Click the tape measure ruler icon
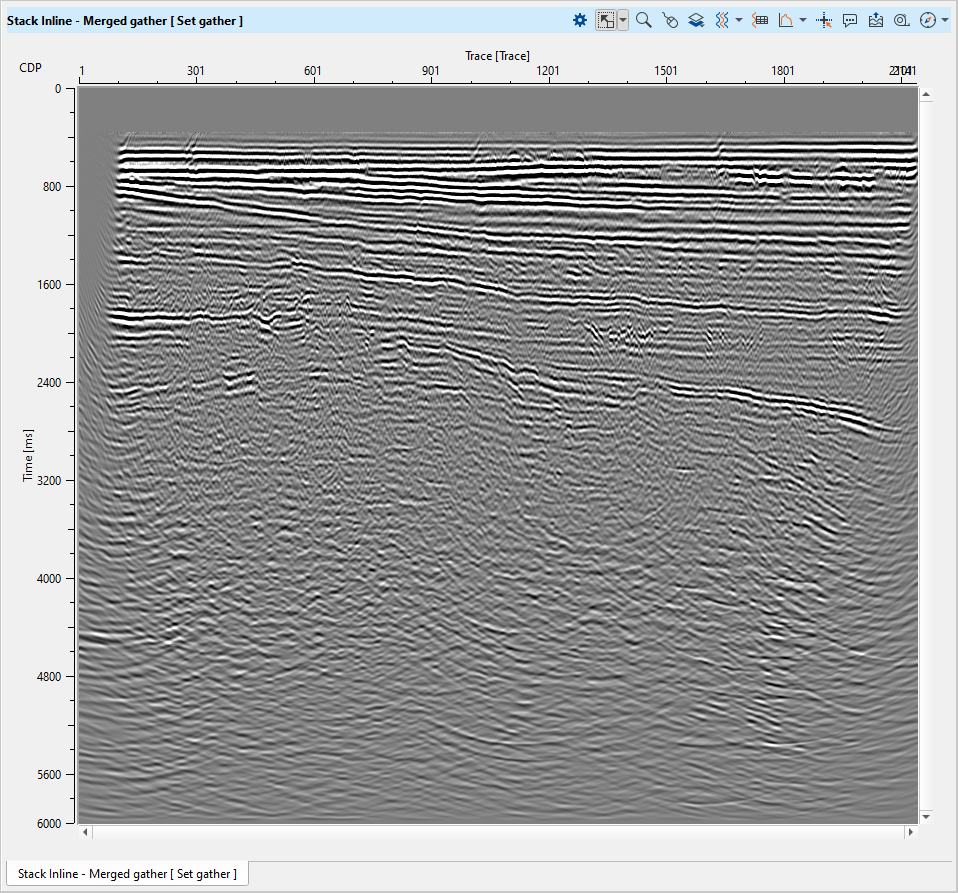 point(902,20)
